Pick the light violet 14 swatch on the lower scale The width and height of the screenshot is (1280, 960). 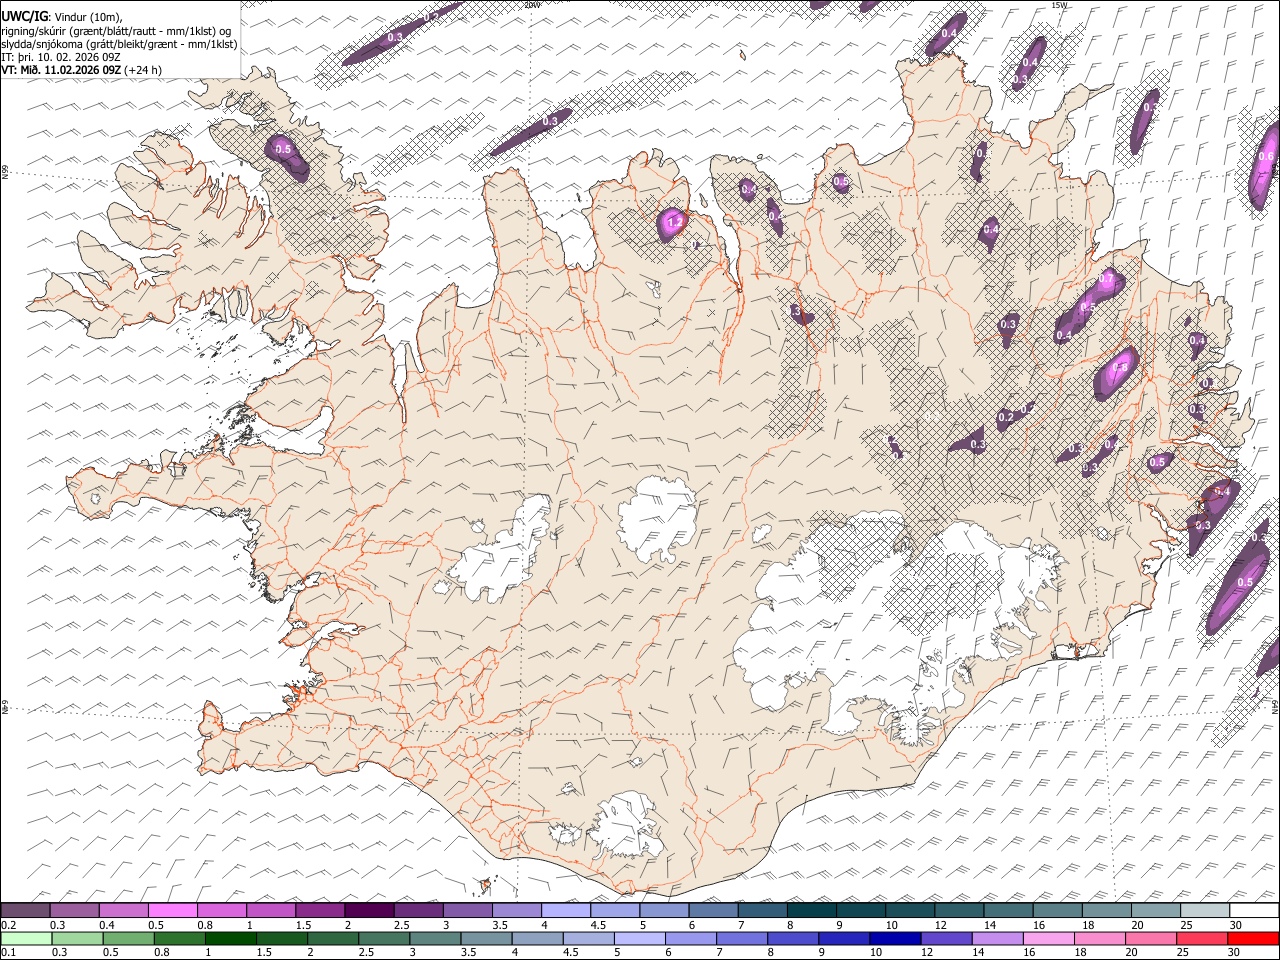997,938
